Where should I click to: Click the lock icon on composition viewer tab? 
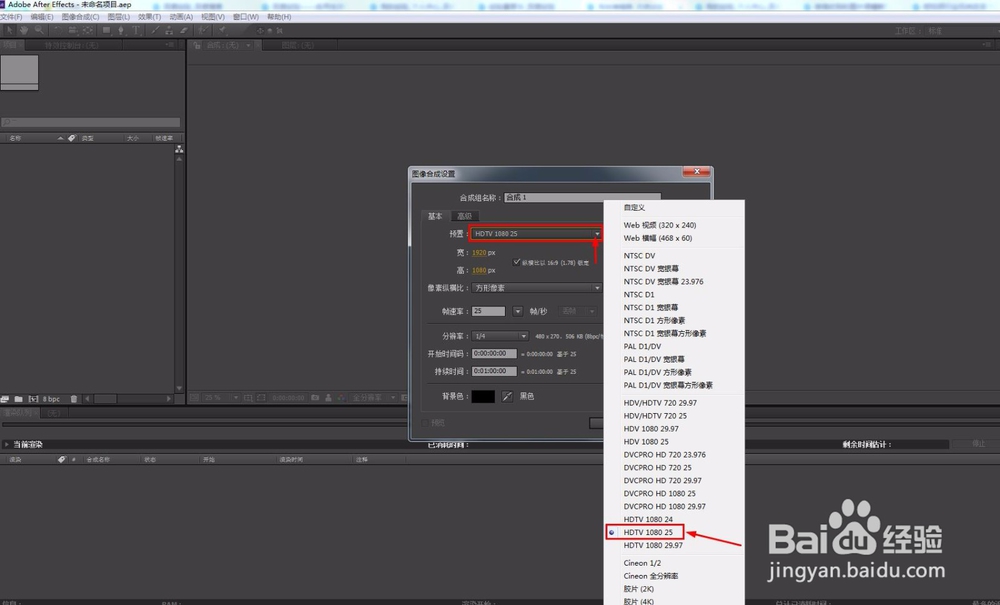197,45
